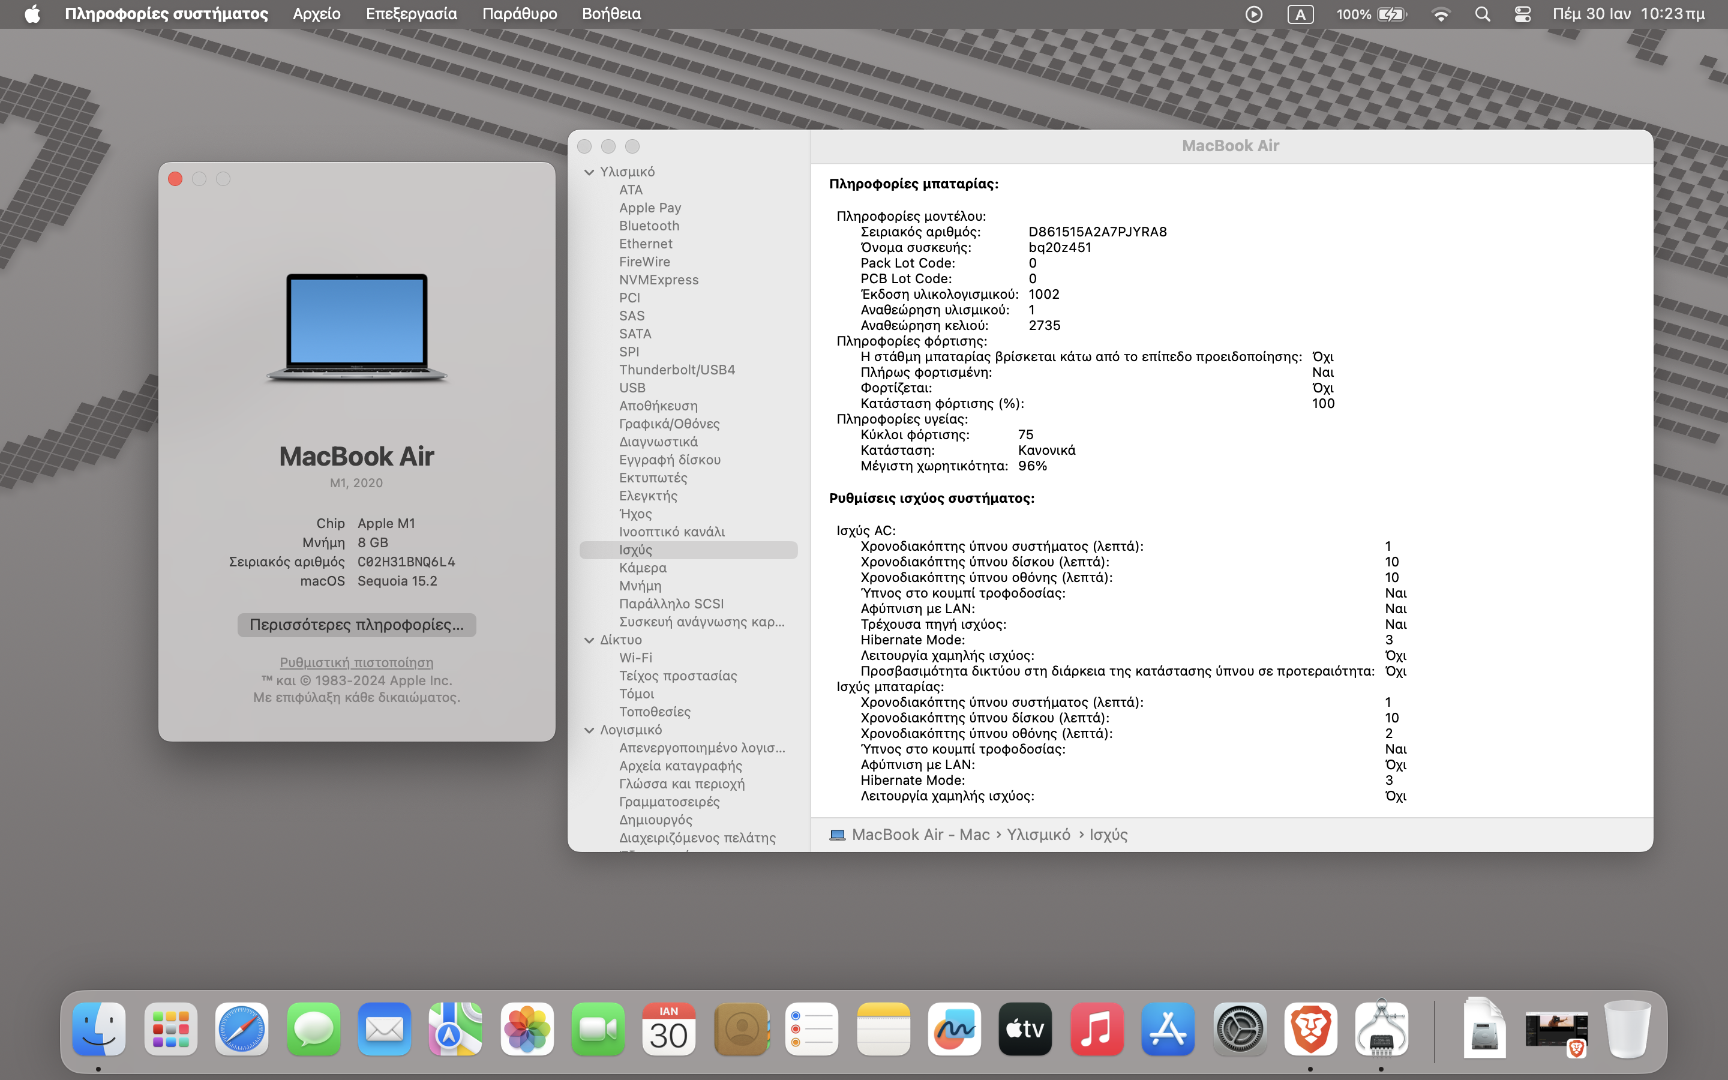
Task: Open Messages app in the Dock
Action: [x=314, y=1029]
